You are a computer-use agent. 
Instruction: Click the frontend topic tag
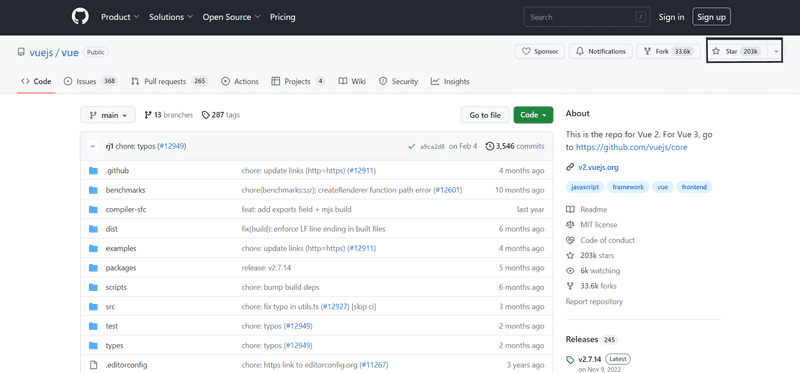(694, 187)
